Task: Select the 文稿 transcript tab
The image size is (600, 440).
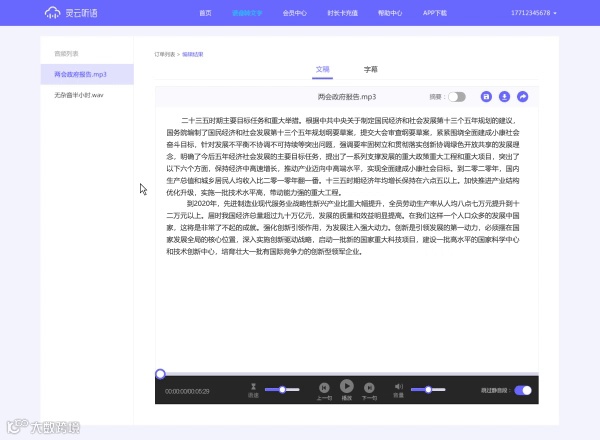Action: click(323, 69)
